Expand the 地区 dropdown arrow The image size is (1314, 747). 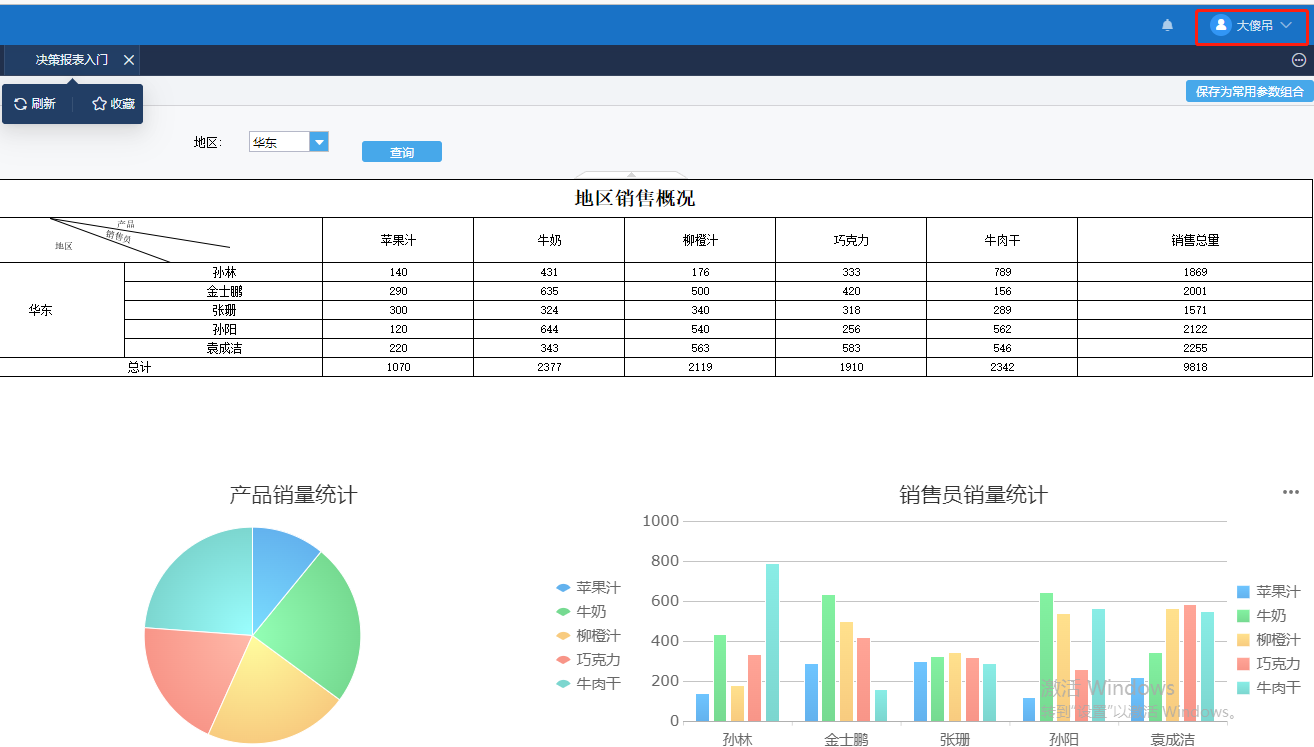[x=319, y=141]
